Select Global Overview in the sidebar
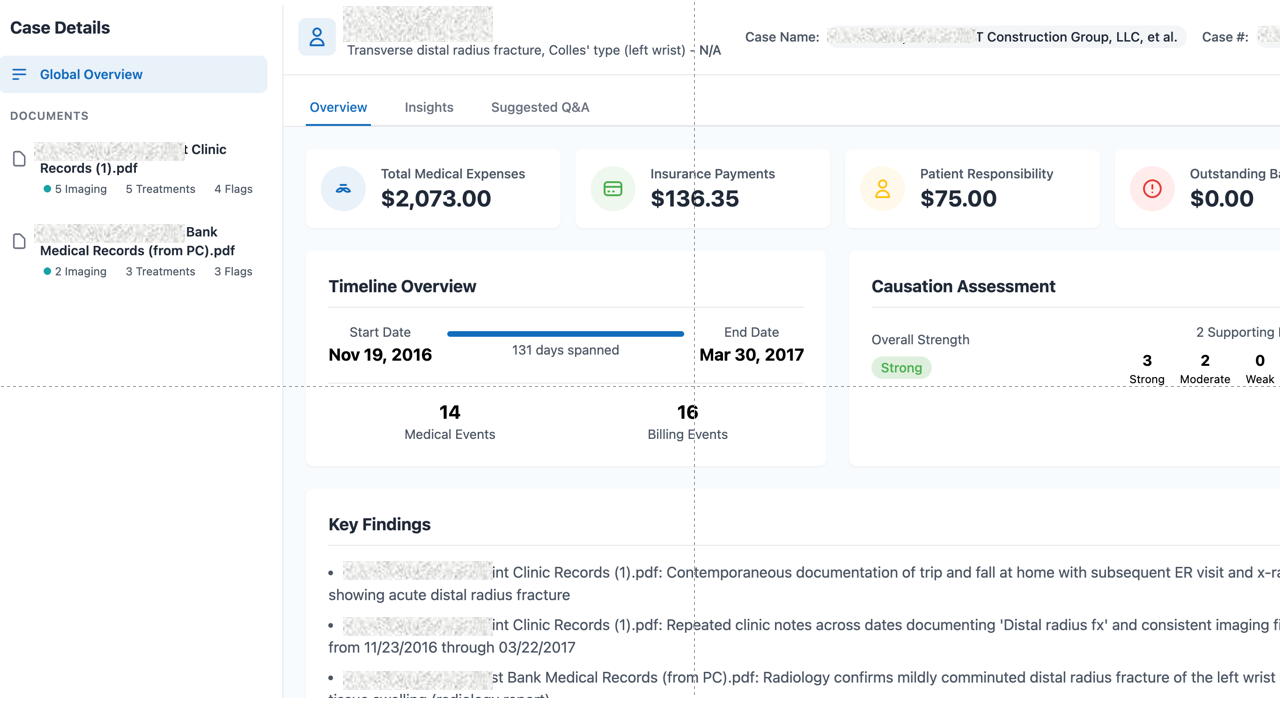The image size is (1280, 720). 134,74
